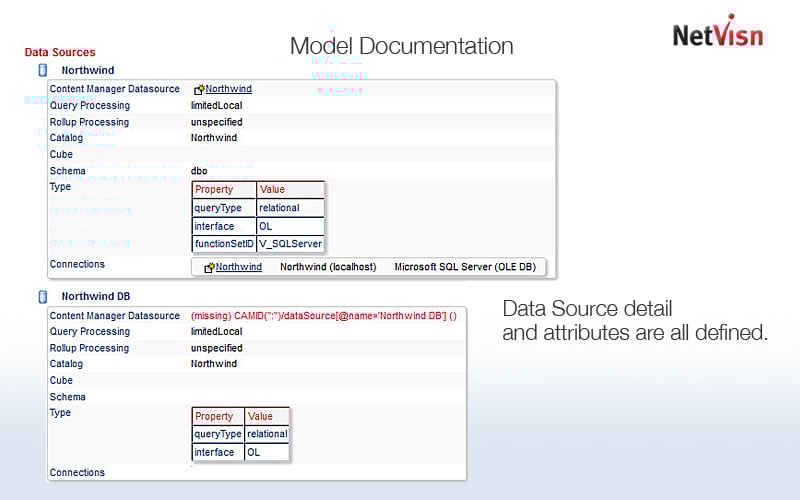Click interface cell in Northwind type table
The width and height of the screenshot is (800, 500).
(x=224, y=226)
